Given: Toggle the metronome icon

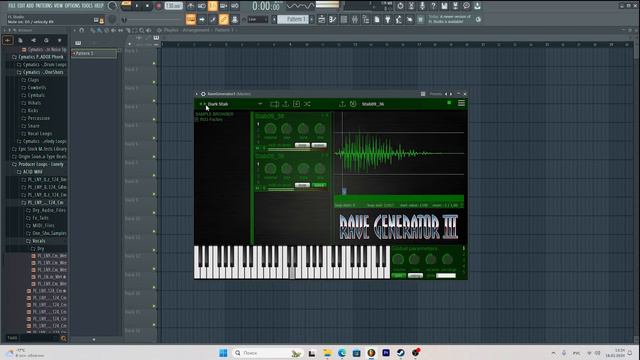Looking at the screenshot, I should 191,6.
